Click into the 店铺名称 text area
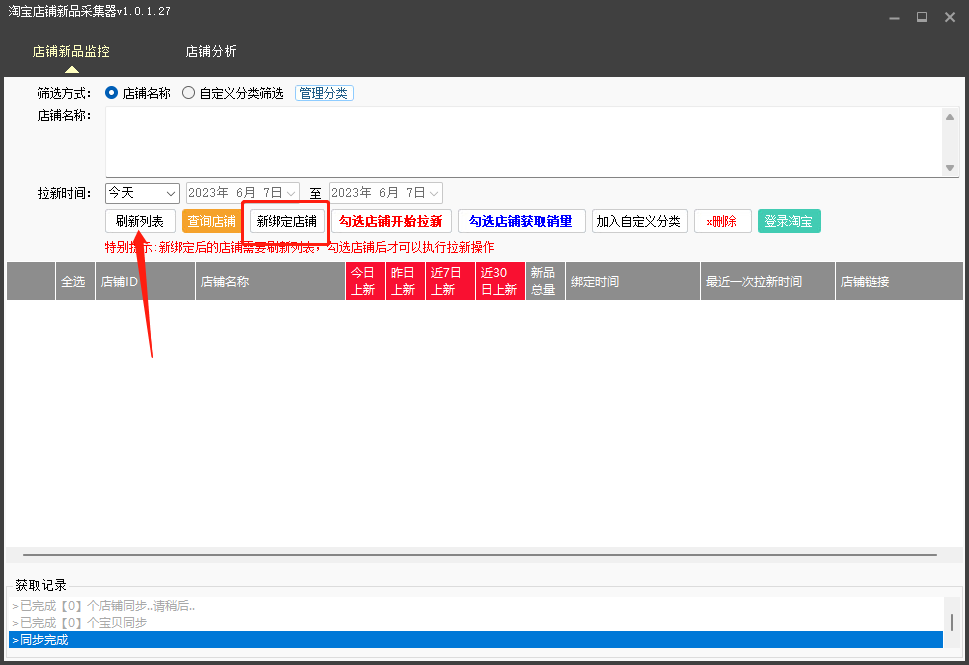969x665 pixels. click(x=523, y=142)
